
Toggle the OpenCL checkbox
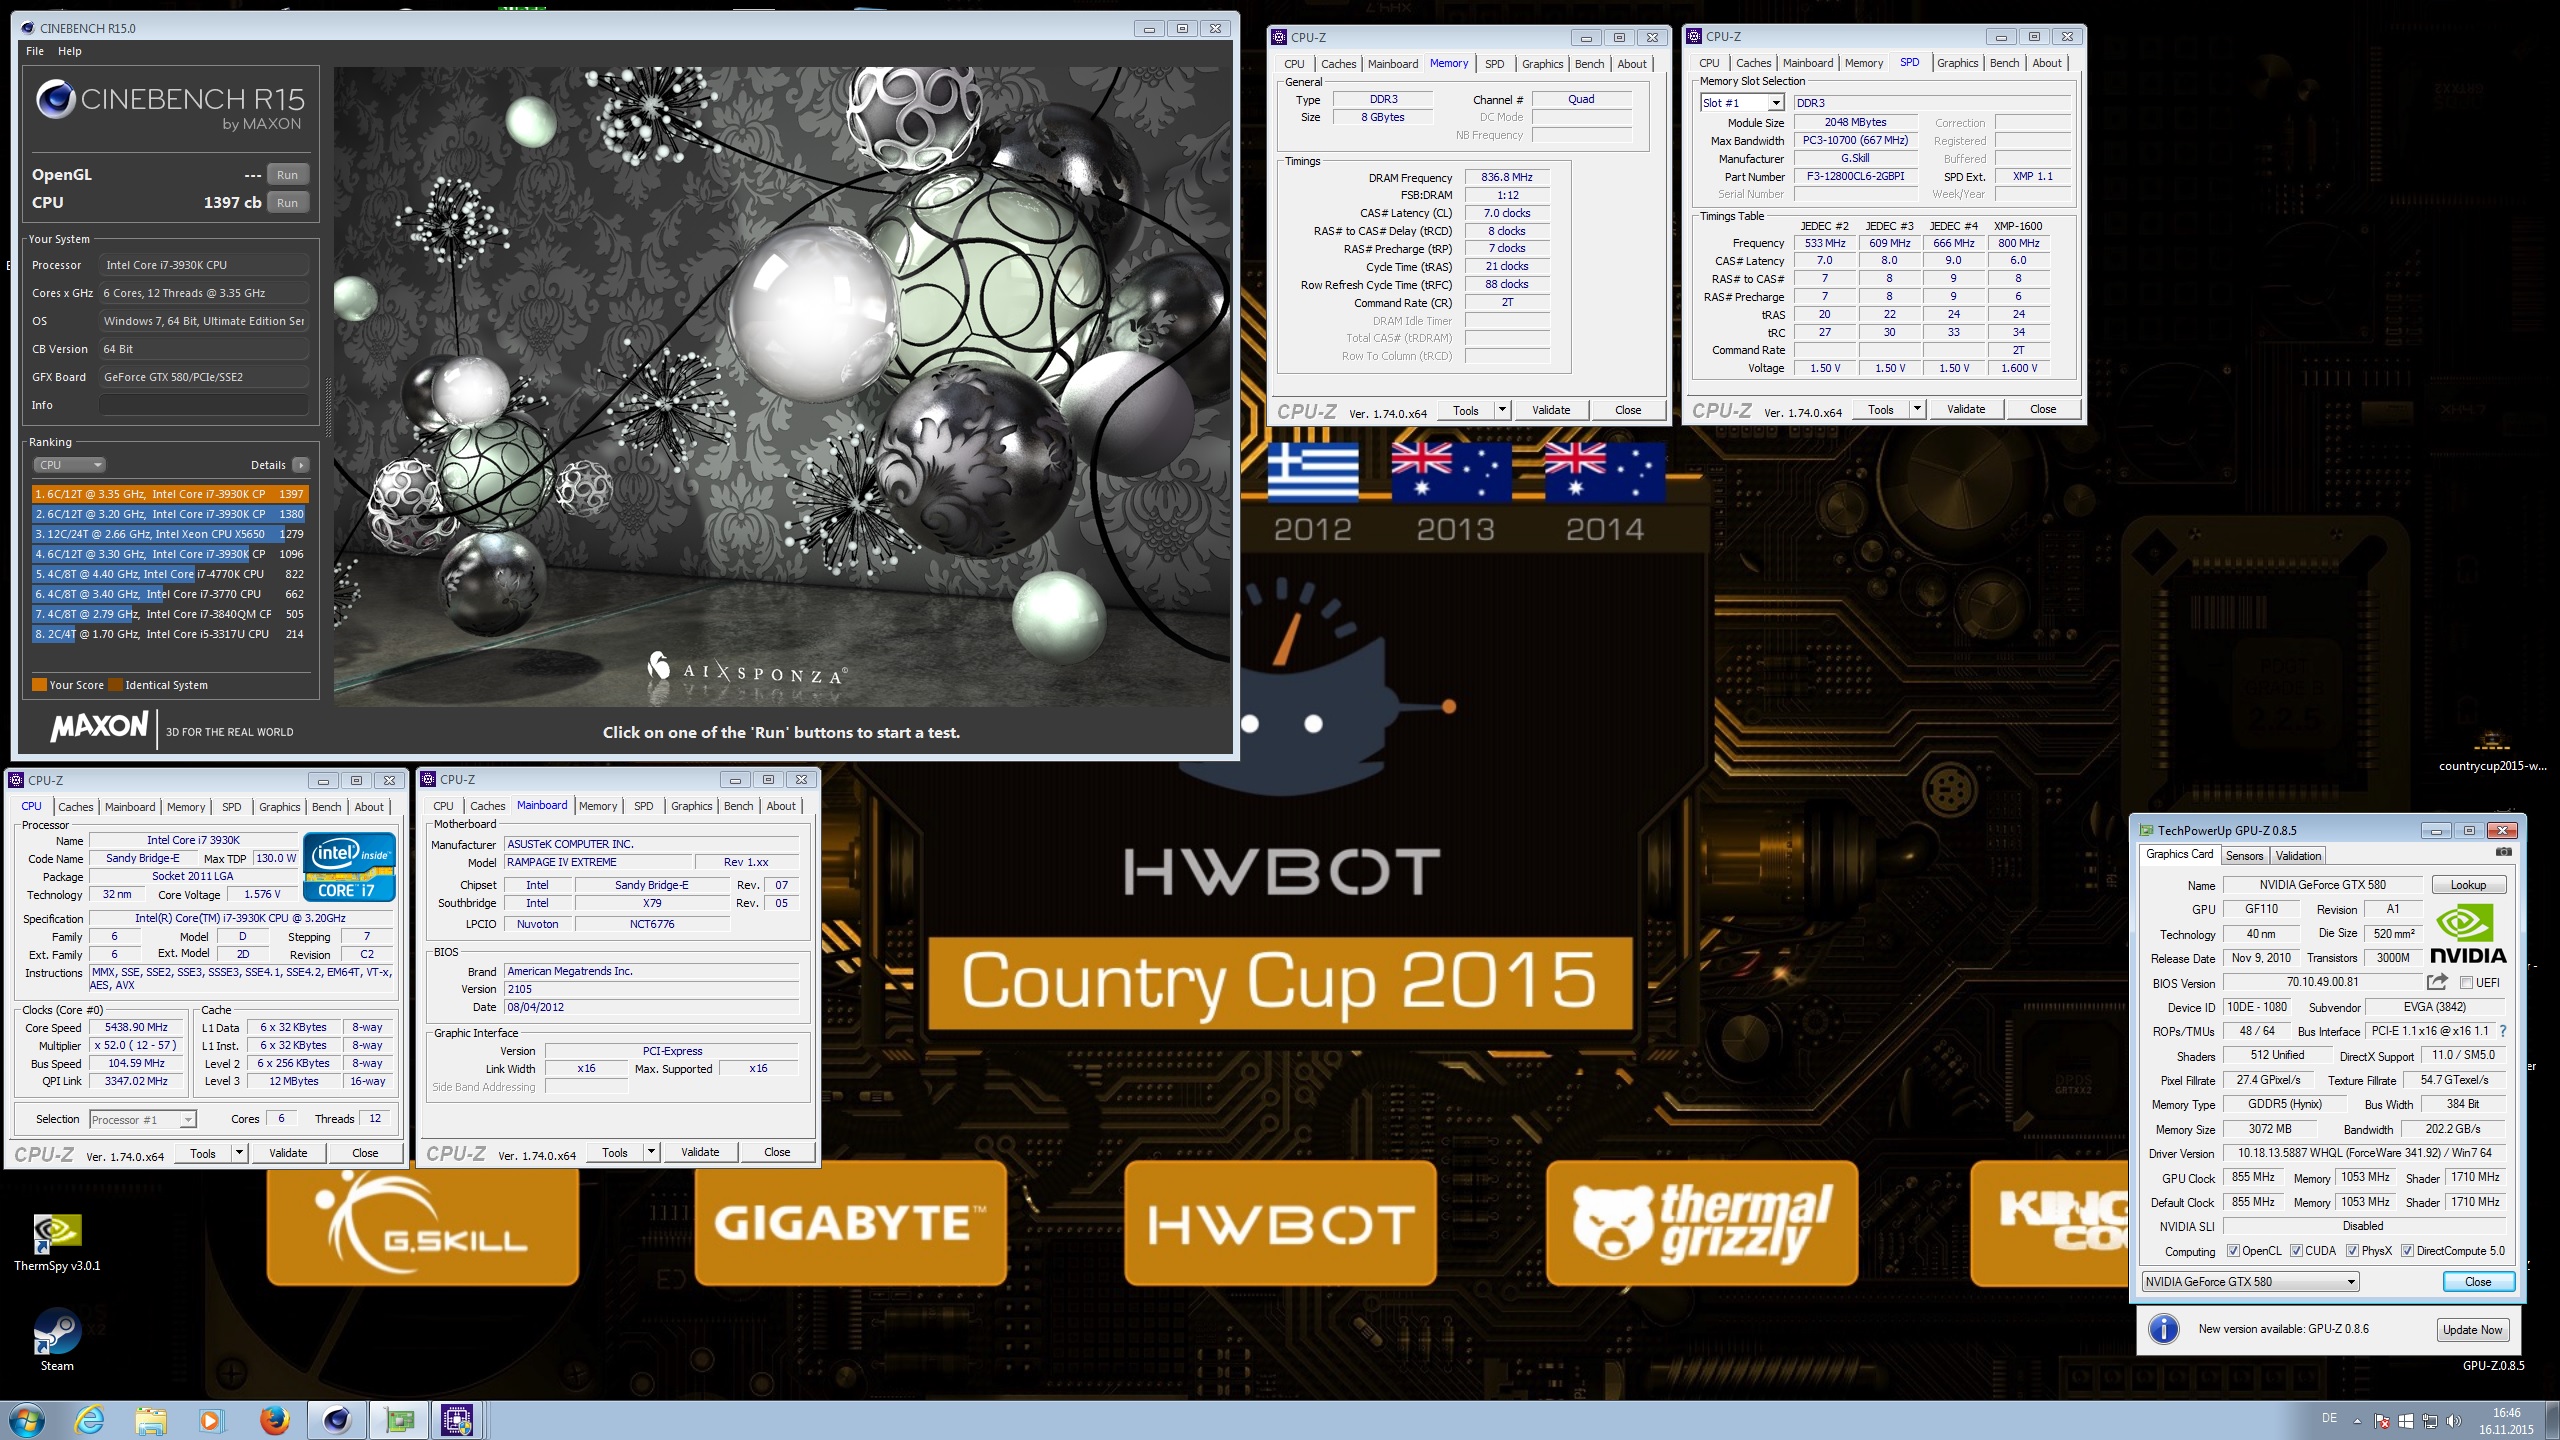pyautogui.click(x=2233, y=1251)
